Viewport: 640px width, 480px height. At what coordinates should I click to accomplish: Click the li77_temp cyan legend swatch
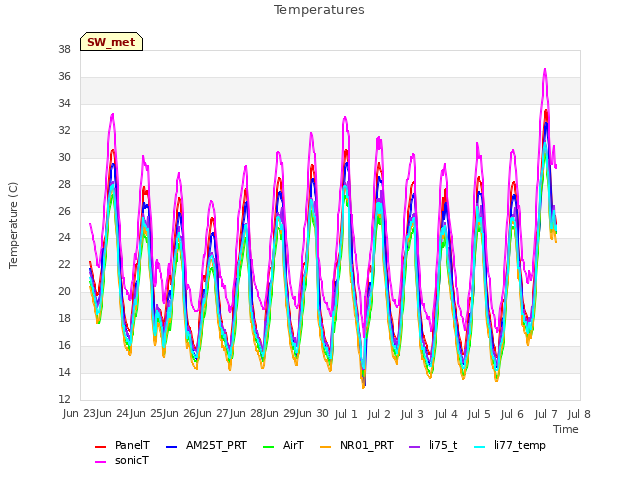click(x=480, y=447)
